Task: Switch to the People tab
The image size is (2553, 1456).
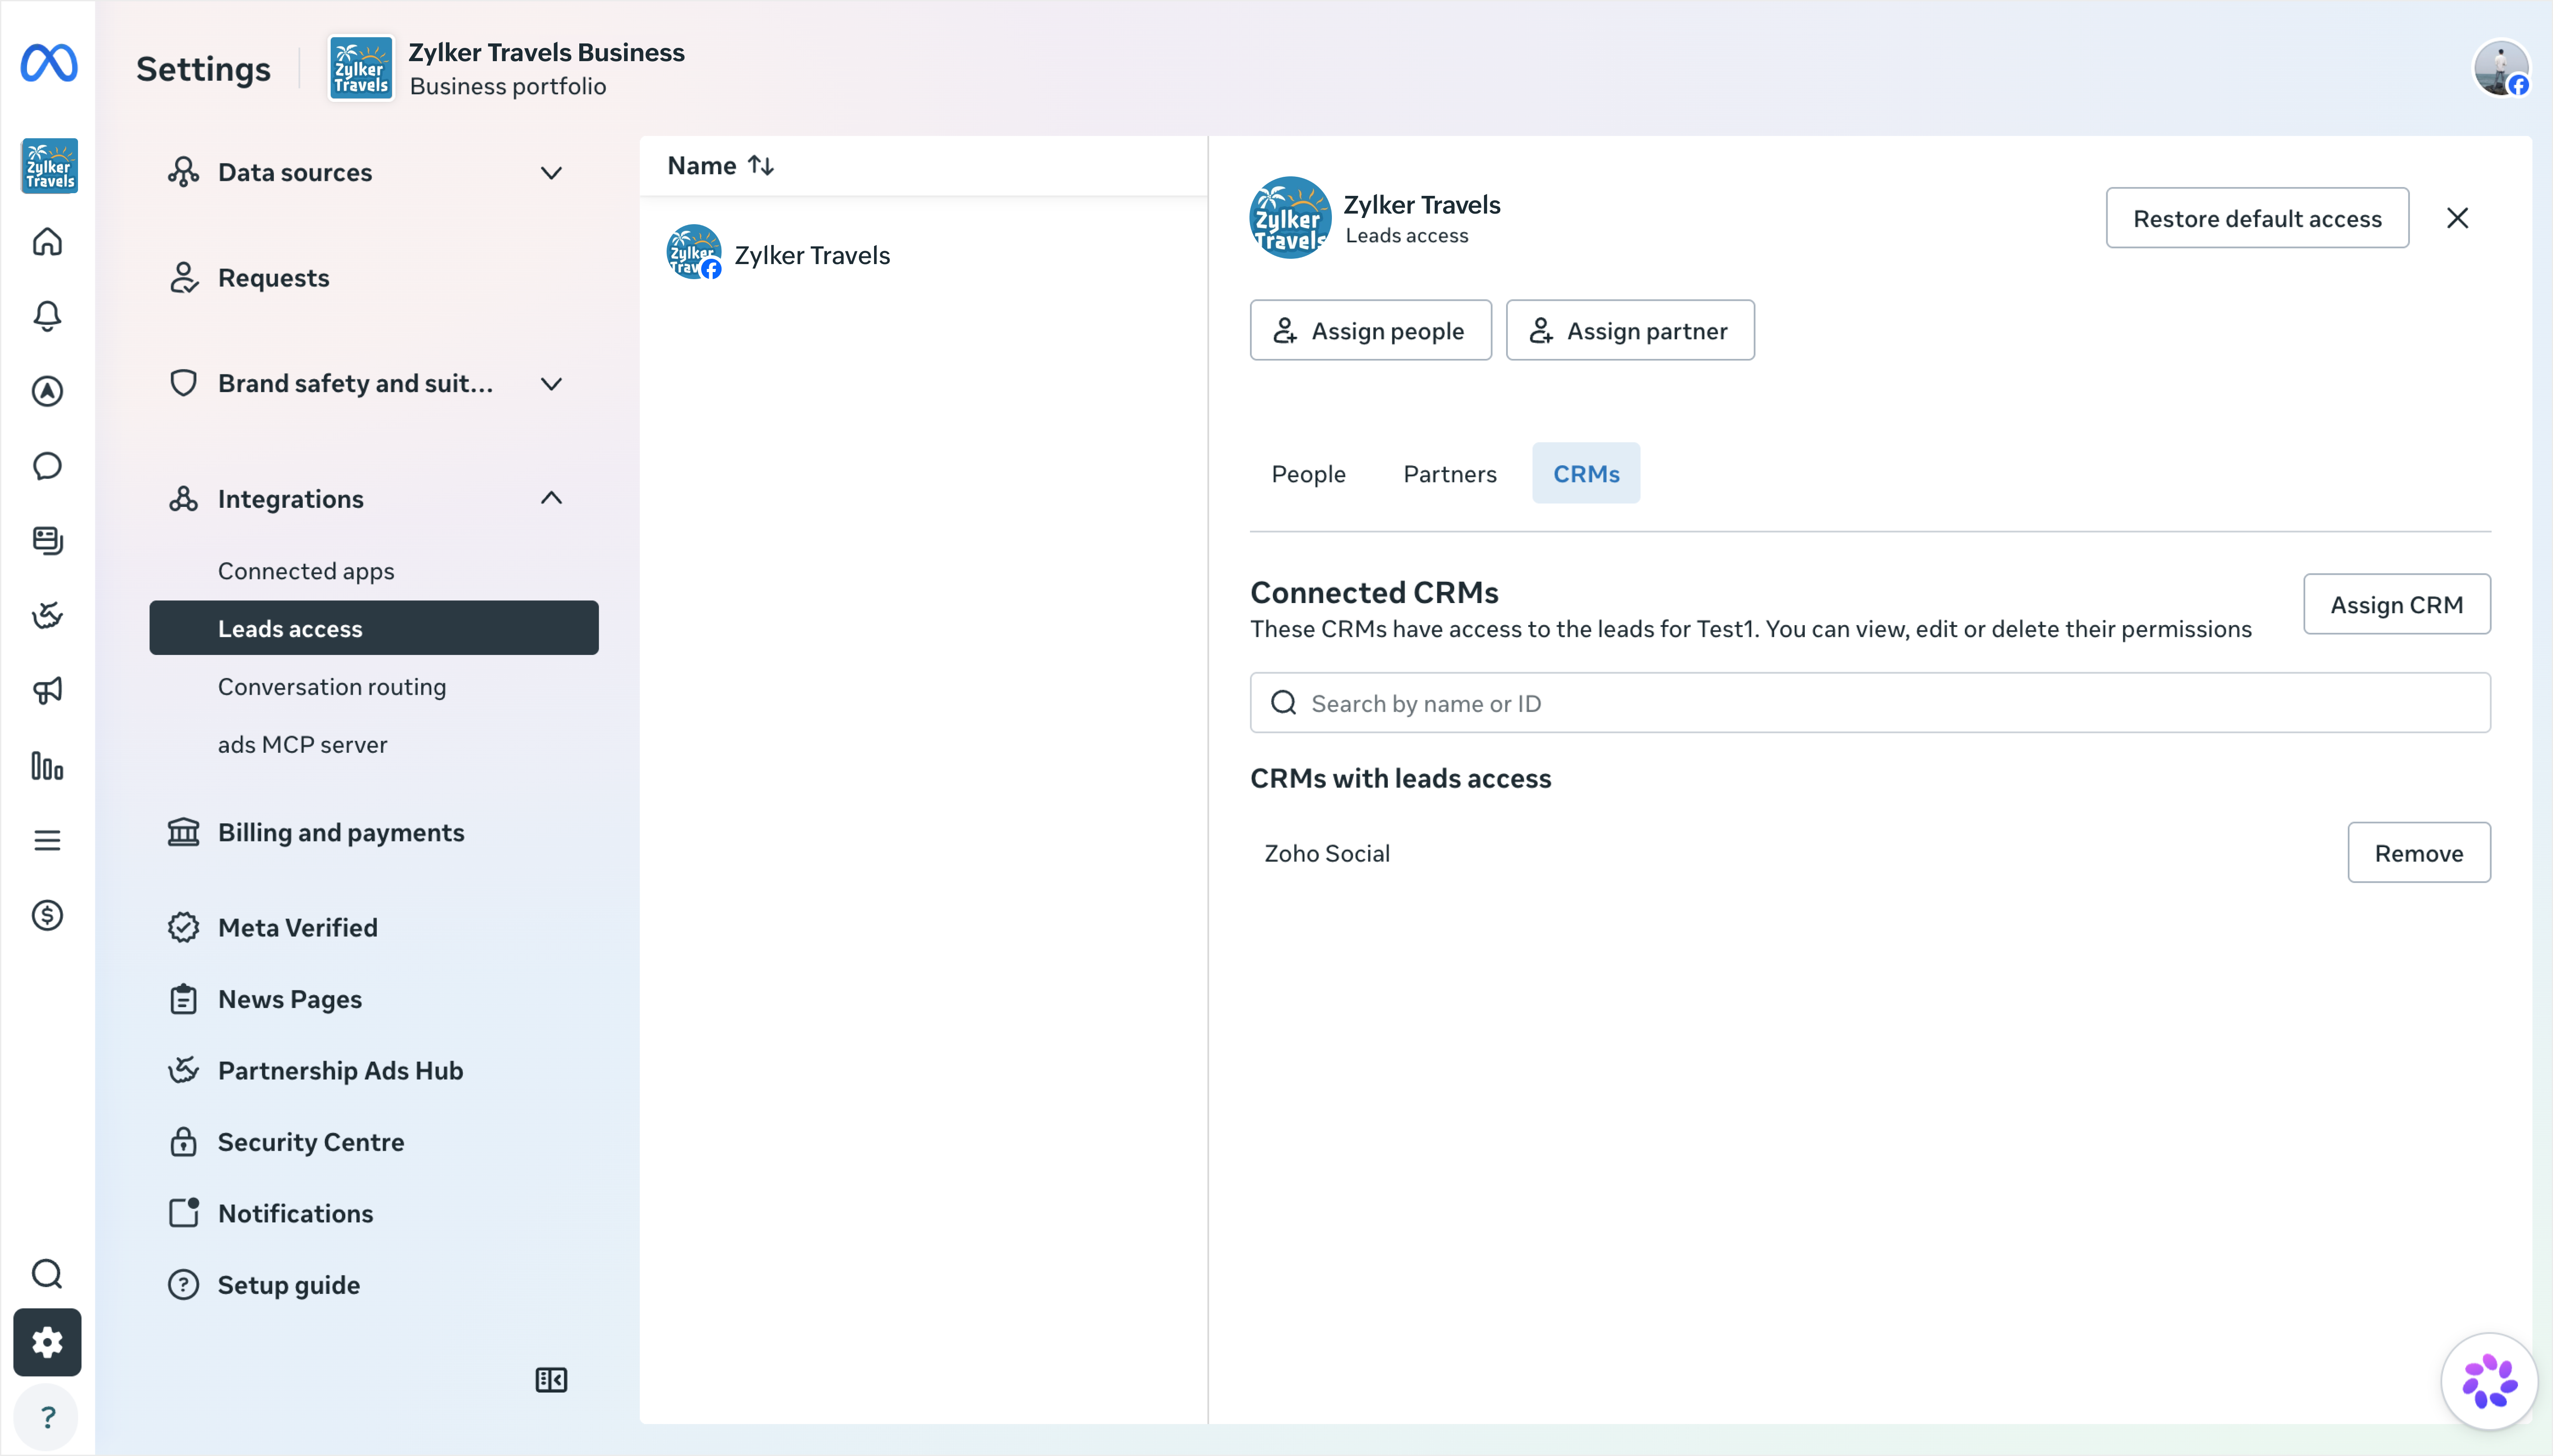Action: click(1308, 474)
